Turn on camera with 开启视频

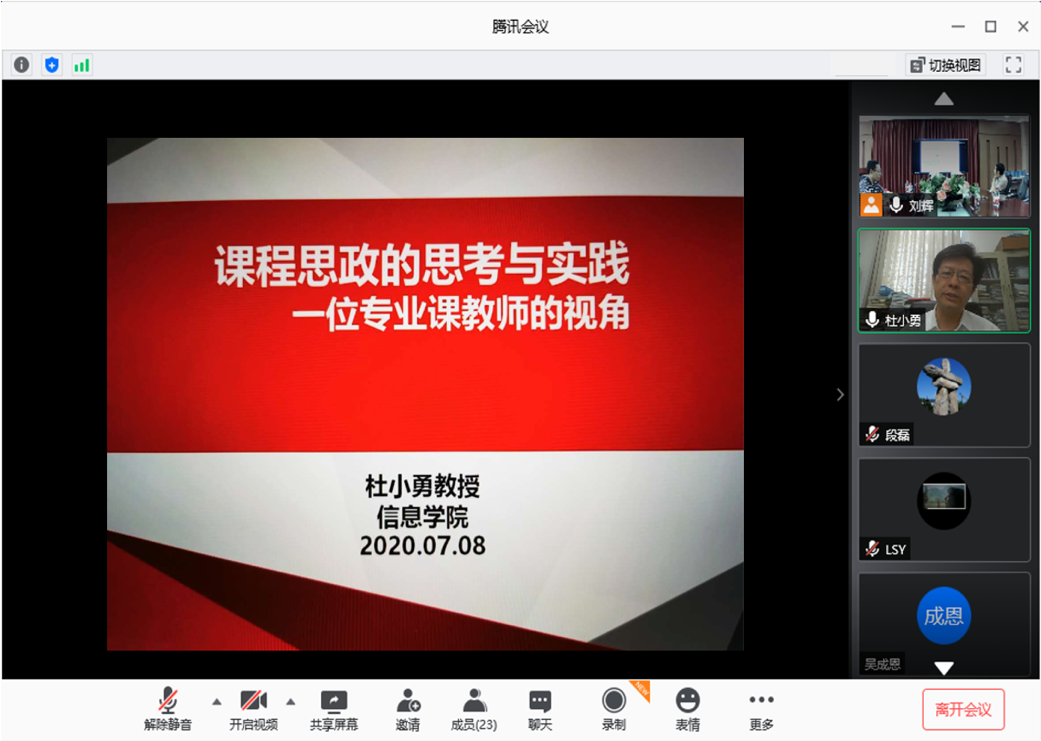click(253, 709)
